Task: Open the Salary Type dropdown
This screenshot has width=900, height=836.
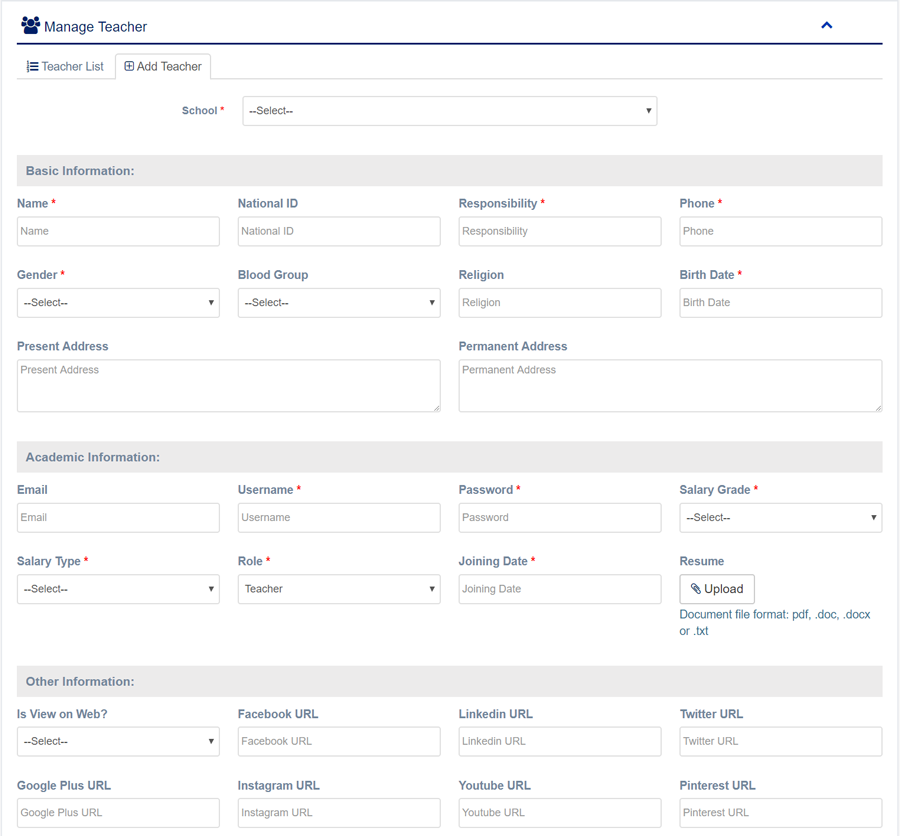Action: point(118,589)
